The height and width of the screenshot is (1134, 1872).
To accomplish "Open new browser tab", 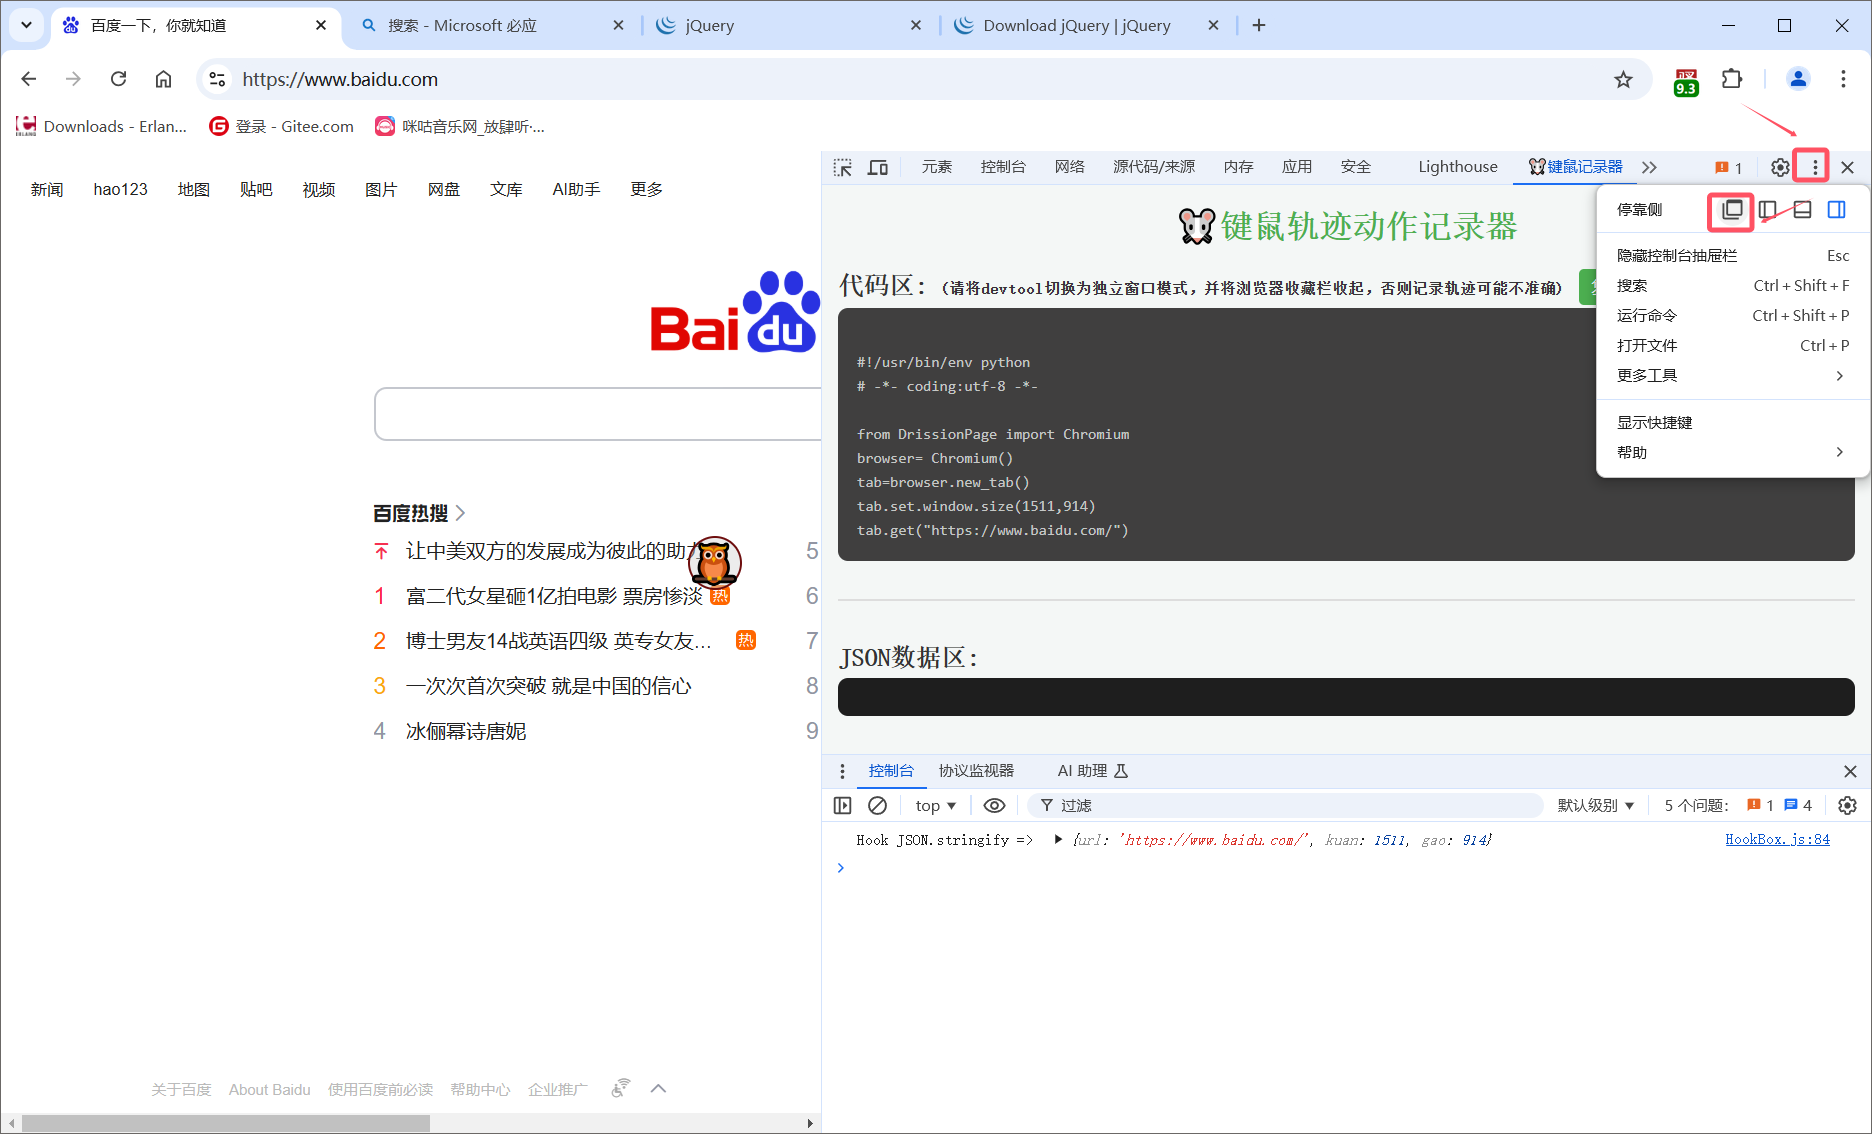I will point(1259,26).
